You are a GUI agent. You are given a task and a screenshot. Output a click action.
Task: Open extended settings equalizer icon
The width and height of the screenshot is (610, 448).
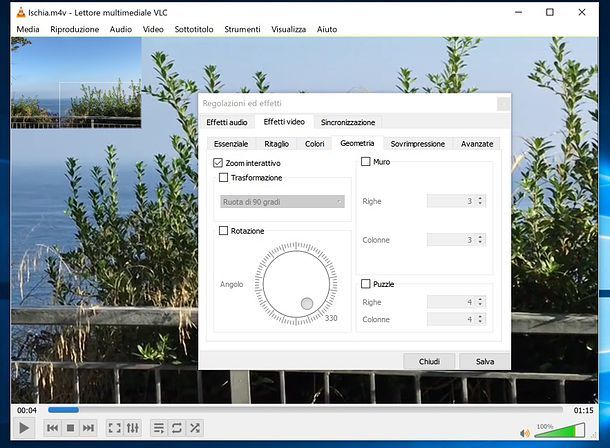[x=132, y=428]
